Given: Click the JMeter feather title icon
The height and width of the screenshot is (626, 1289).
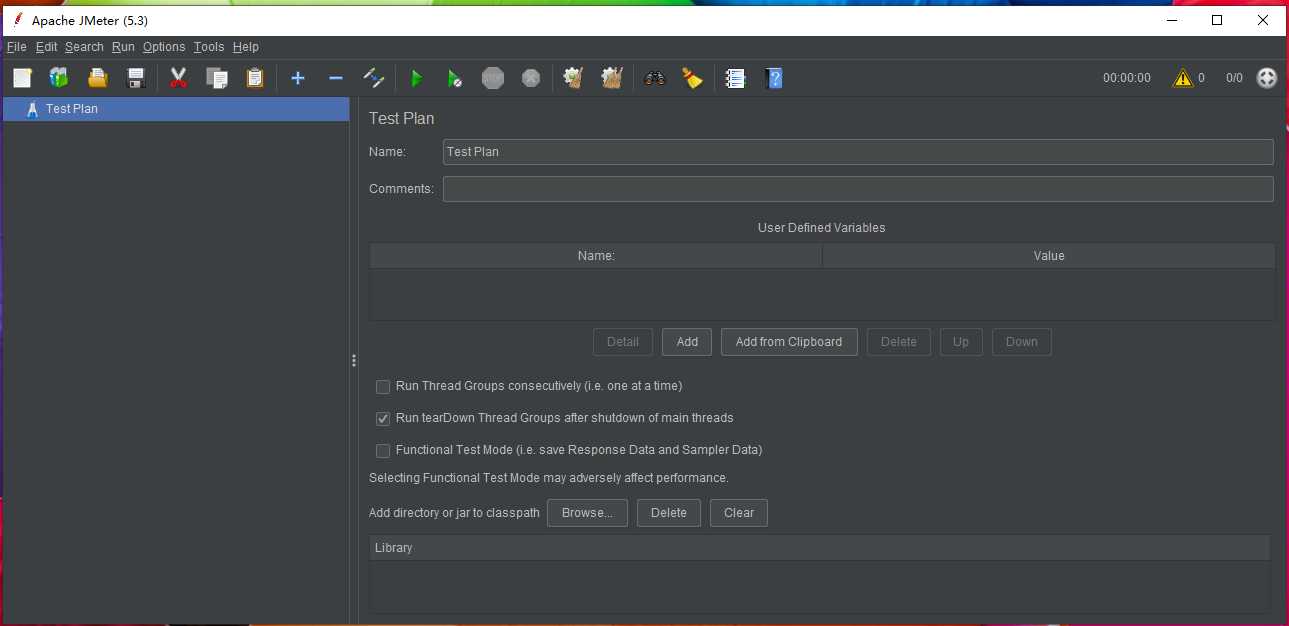Looking at the screenshot, I should tap(18, 20).
